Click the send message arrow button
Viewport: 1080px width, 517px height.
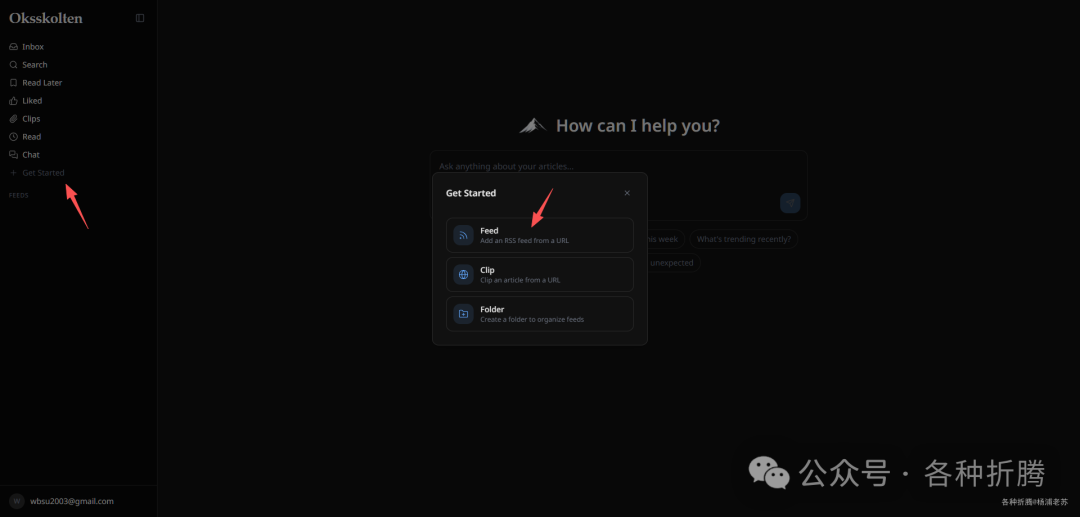click(x=790, y=202)
